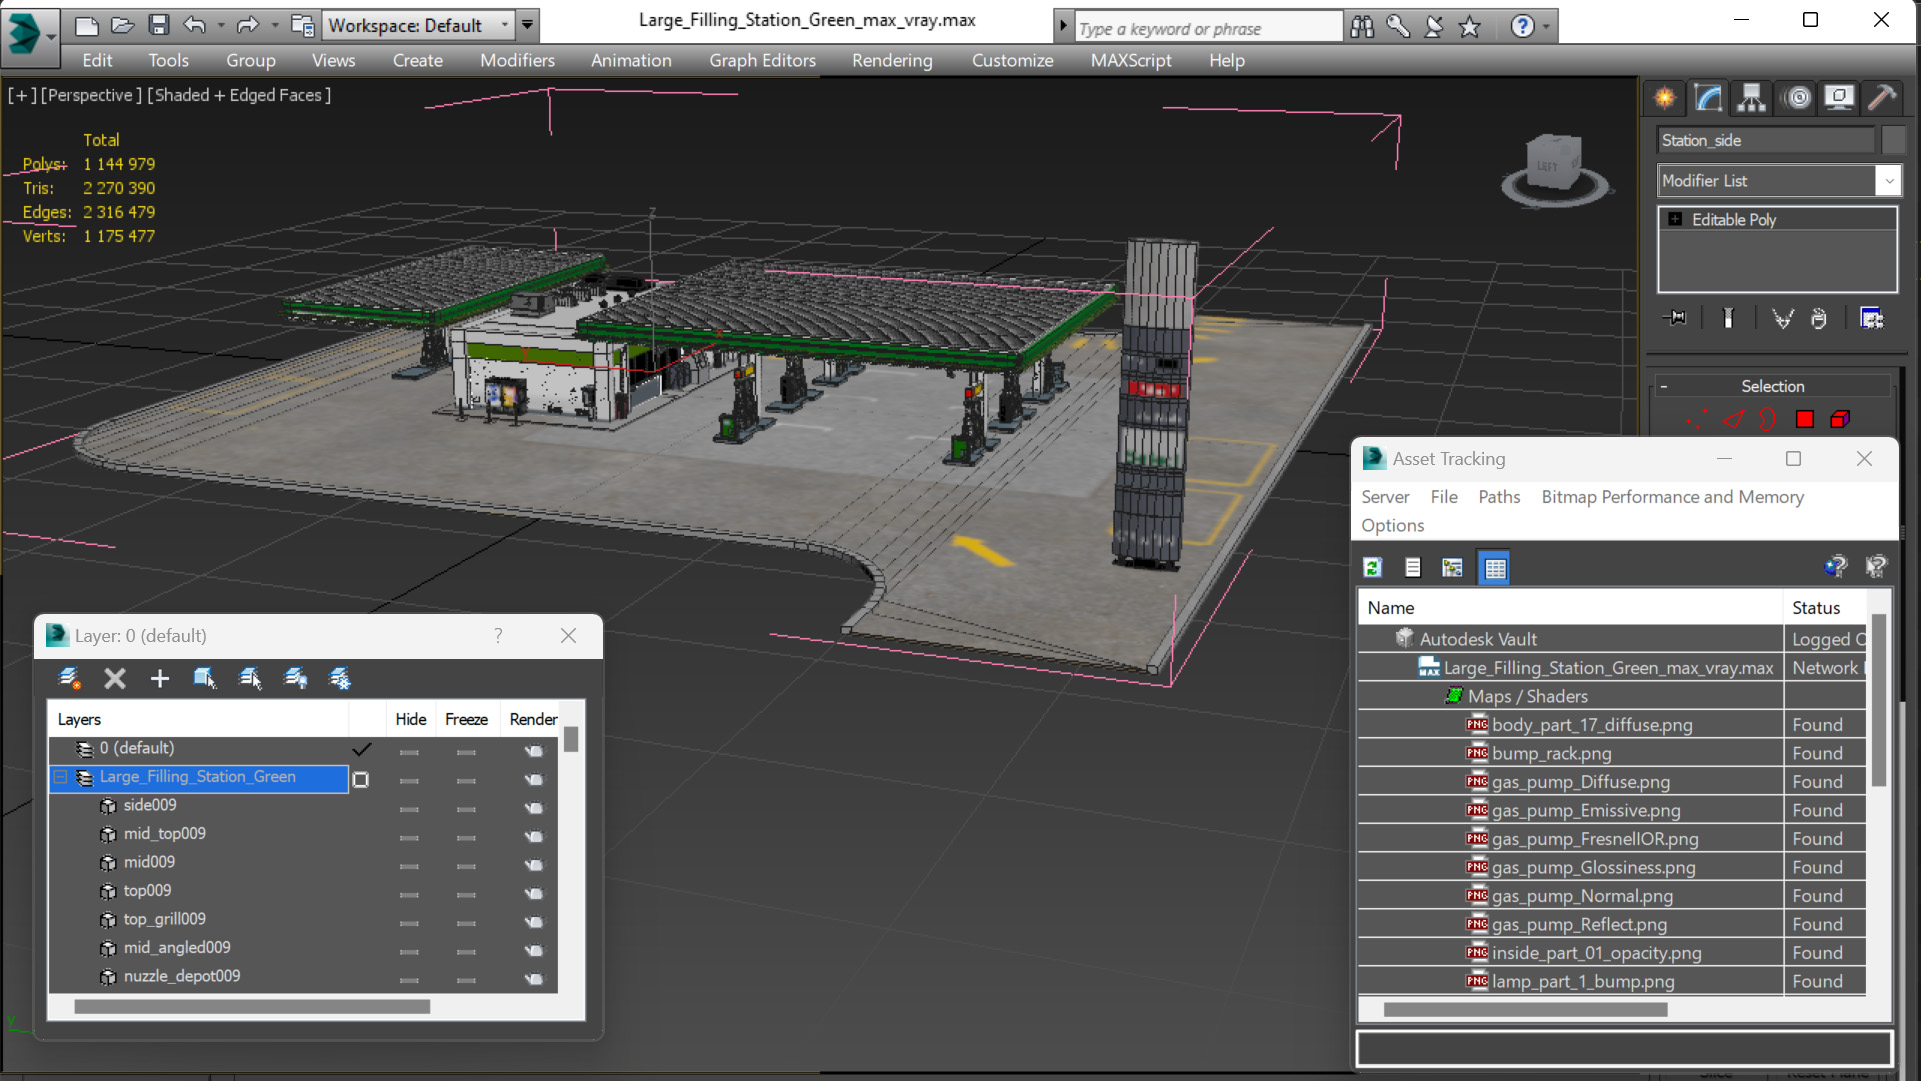Toggle Hide for mid_top009 object
Image resolution: width=1921 pixels, height=1081 pixels.
coord(409,837)
